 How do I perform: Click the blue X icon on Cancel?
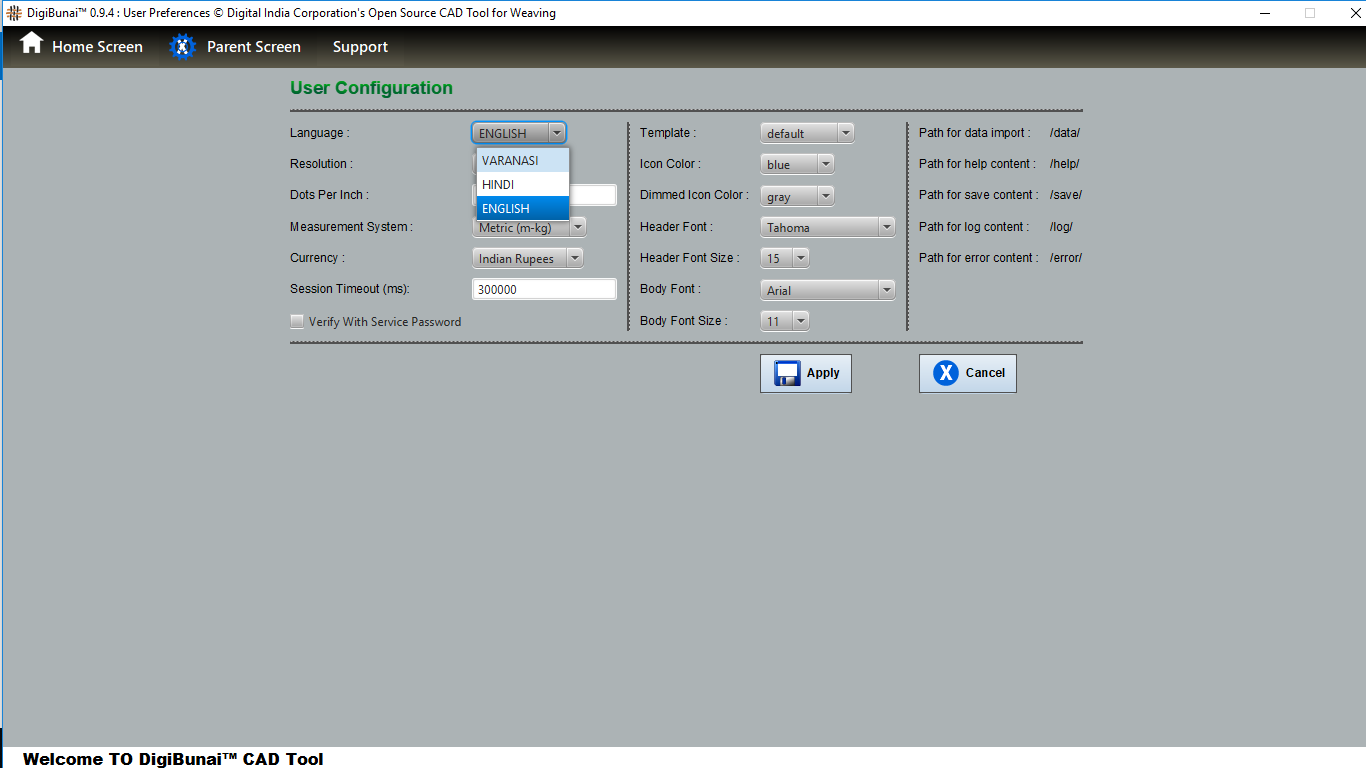point(945,373)
